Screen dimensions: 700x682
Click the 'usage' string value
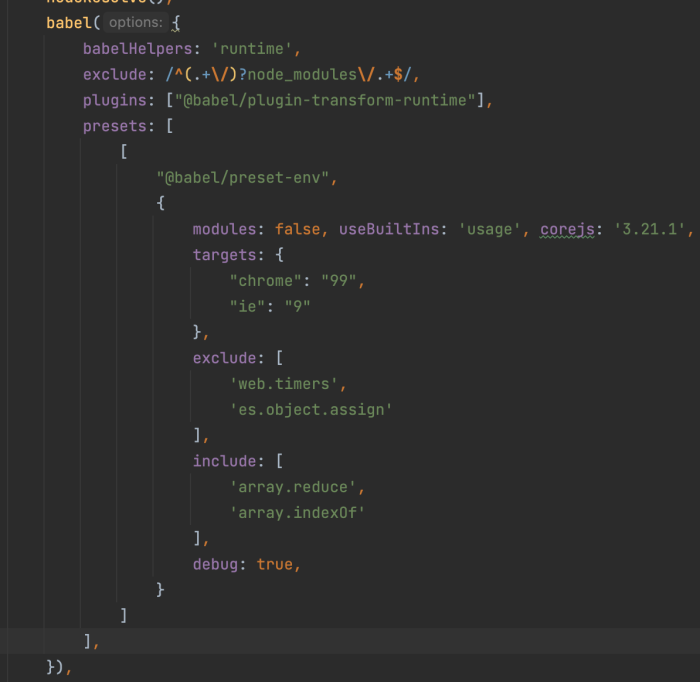(489, 229)
